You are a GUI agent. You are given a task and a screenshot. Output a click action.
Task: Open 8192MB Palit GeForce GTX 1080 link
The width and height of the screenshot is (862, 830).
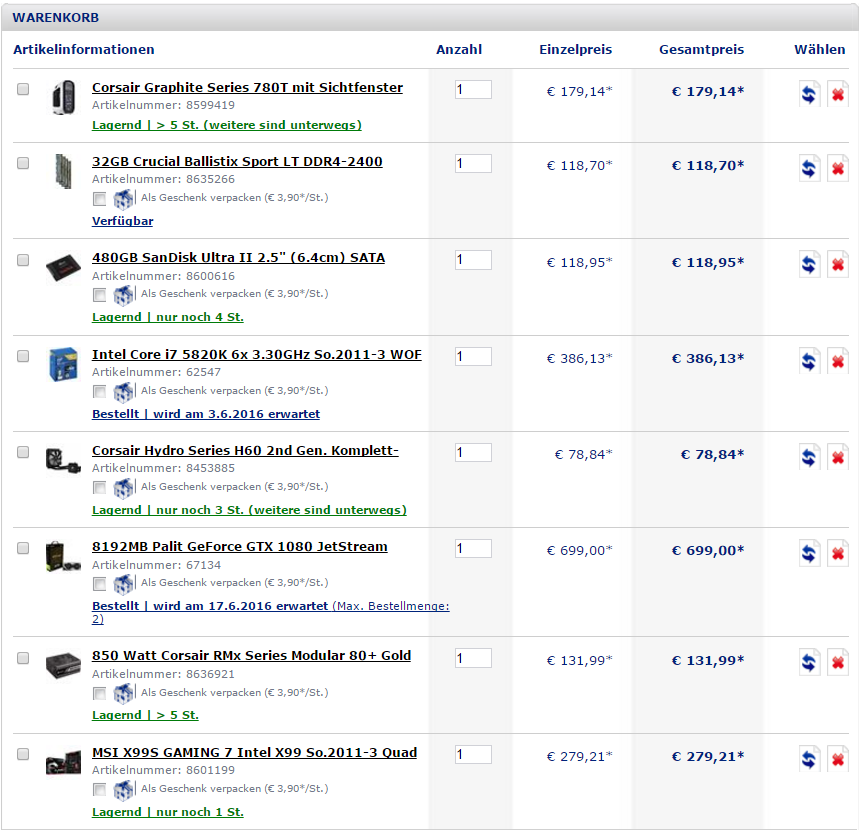240,547
